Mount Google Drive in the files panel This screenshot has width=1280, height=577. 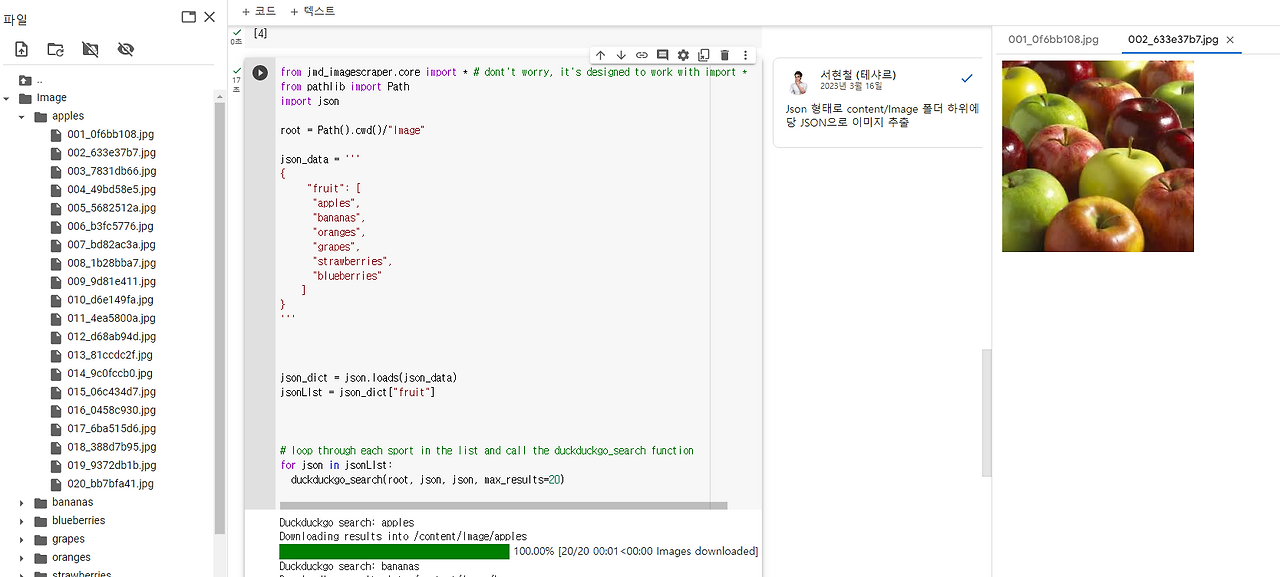(x=90, y=49)
